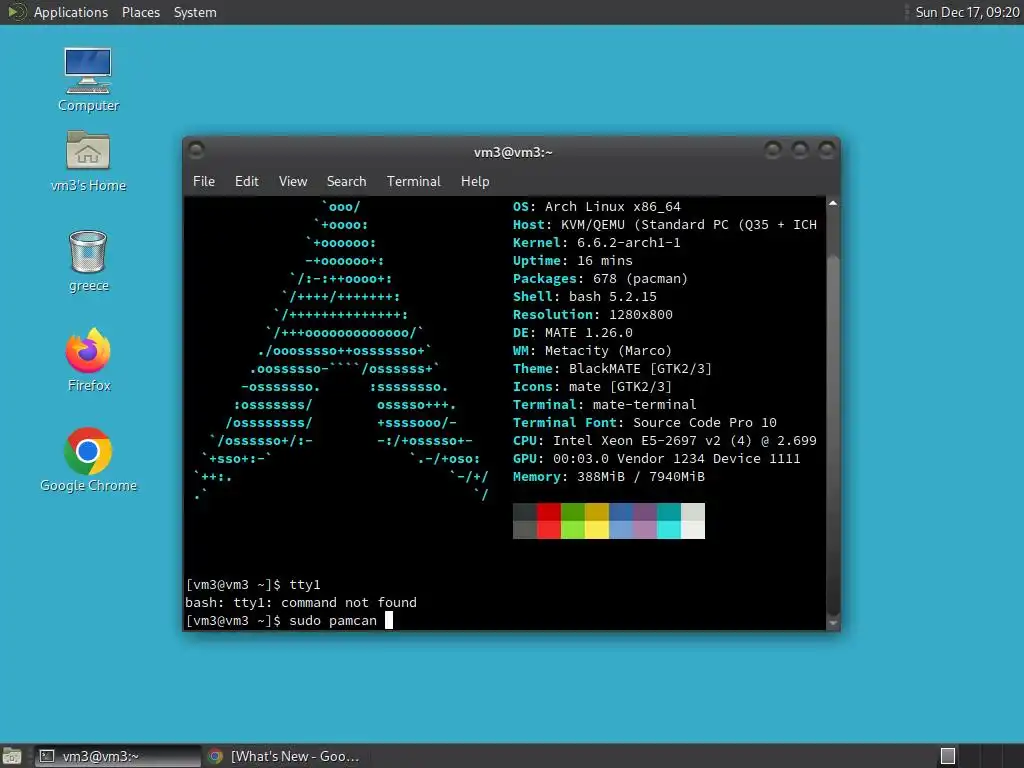This screenshot has width=1024, height=768.
Task: Minimize the terminal window
Action: tap(773, 151)
